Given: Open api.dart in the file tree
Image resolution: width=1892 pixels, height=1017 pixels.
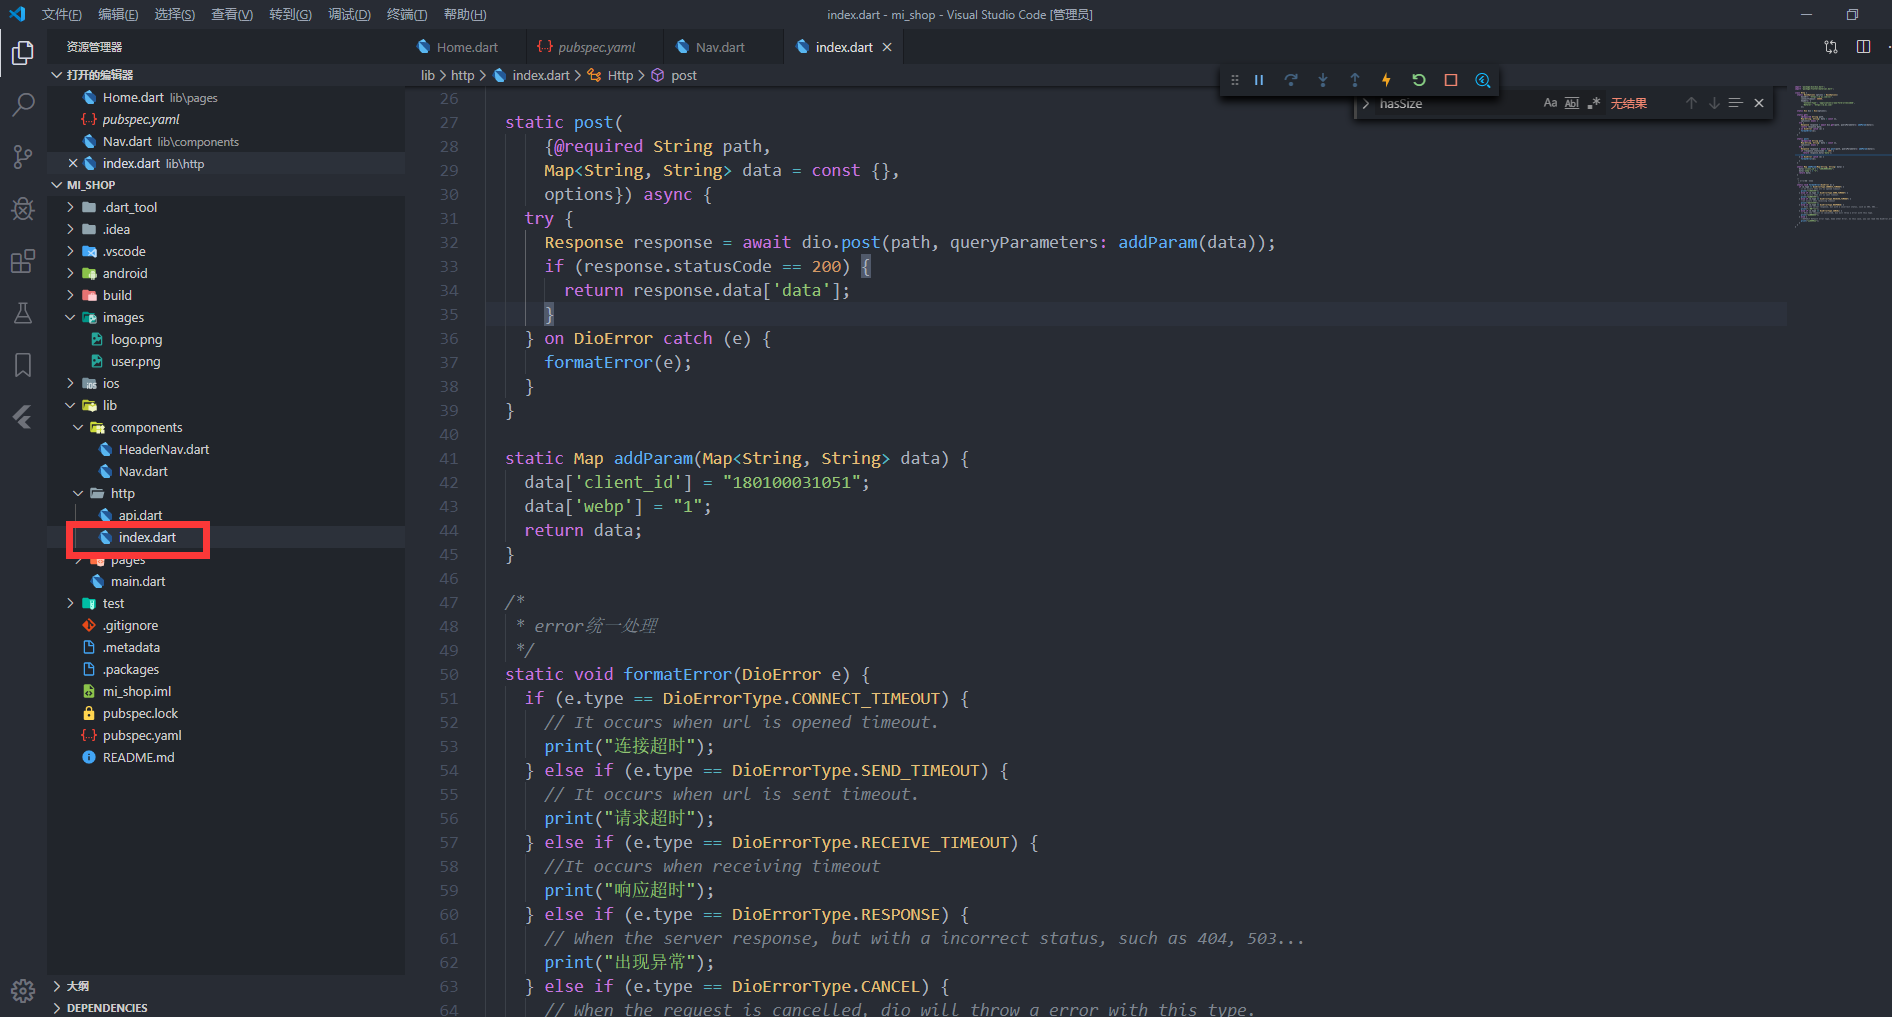Looking at the screenshot, I should pyautogui.click(x=140, y=515).
